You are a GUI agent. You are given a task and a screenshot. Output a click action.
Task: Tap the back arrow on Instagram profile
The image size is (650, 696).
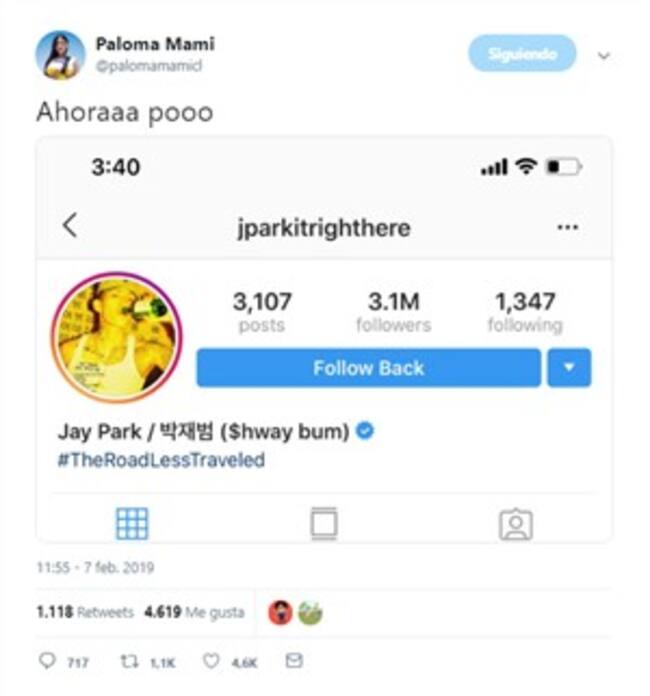[70, 225]
